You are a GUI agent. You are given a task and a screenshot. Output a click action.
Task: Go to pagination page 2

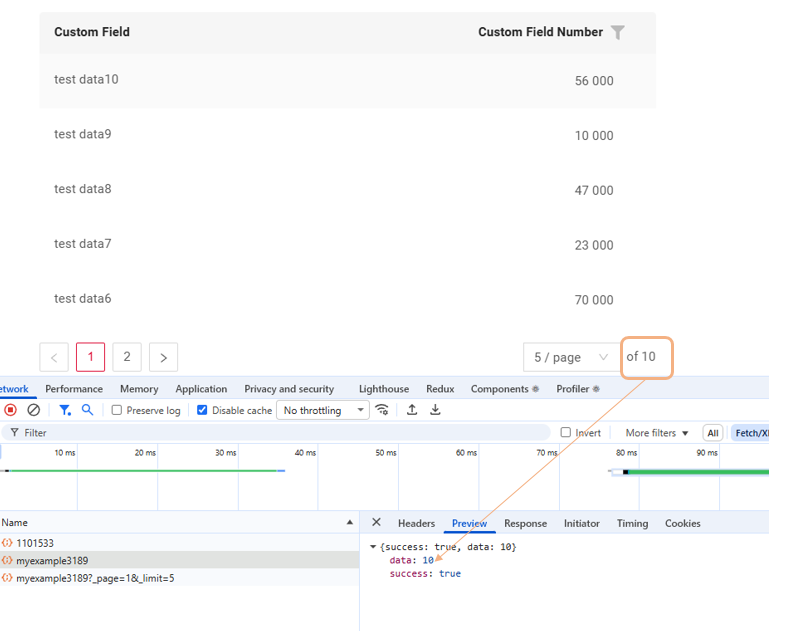(127, 357)
